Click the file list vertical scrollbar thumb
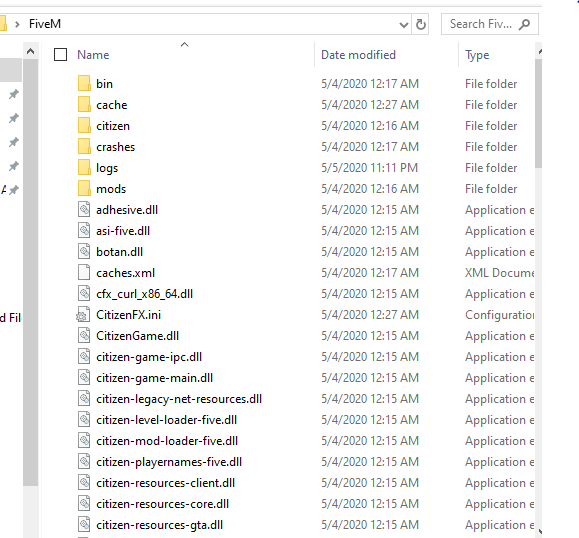 tap(538, 113)
